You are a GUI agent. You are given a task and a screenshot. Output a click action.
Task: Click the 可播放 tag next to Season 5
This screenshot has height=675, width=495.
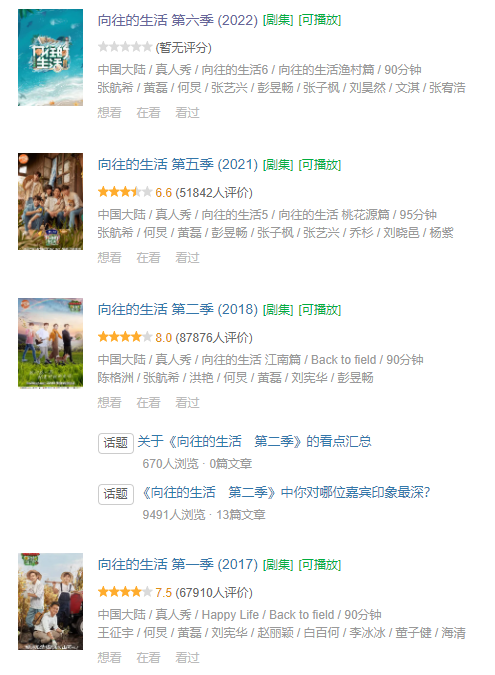pyautogui.click(x=320, y=165)
